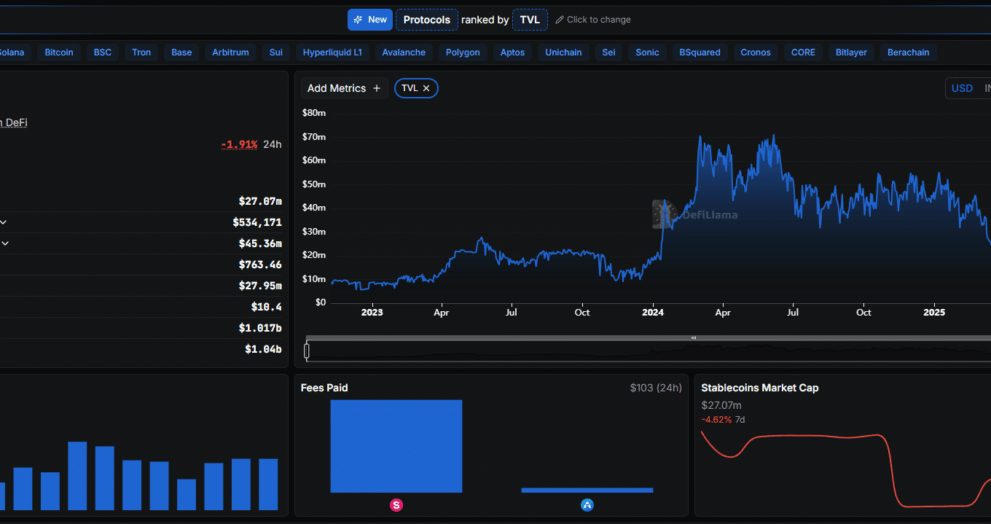Viewport: 991px width, 524px height.
Task: Click the large Fees Paid bar
Action: [x=396, y=446]
